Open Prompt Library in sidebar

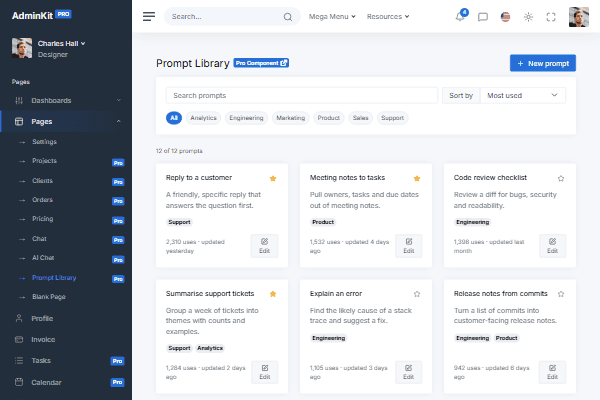coord(54,278)
